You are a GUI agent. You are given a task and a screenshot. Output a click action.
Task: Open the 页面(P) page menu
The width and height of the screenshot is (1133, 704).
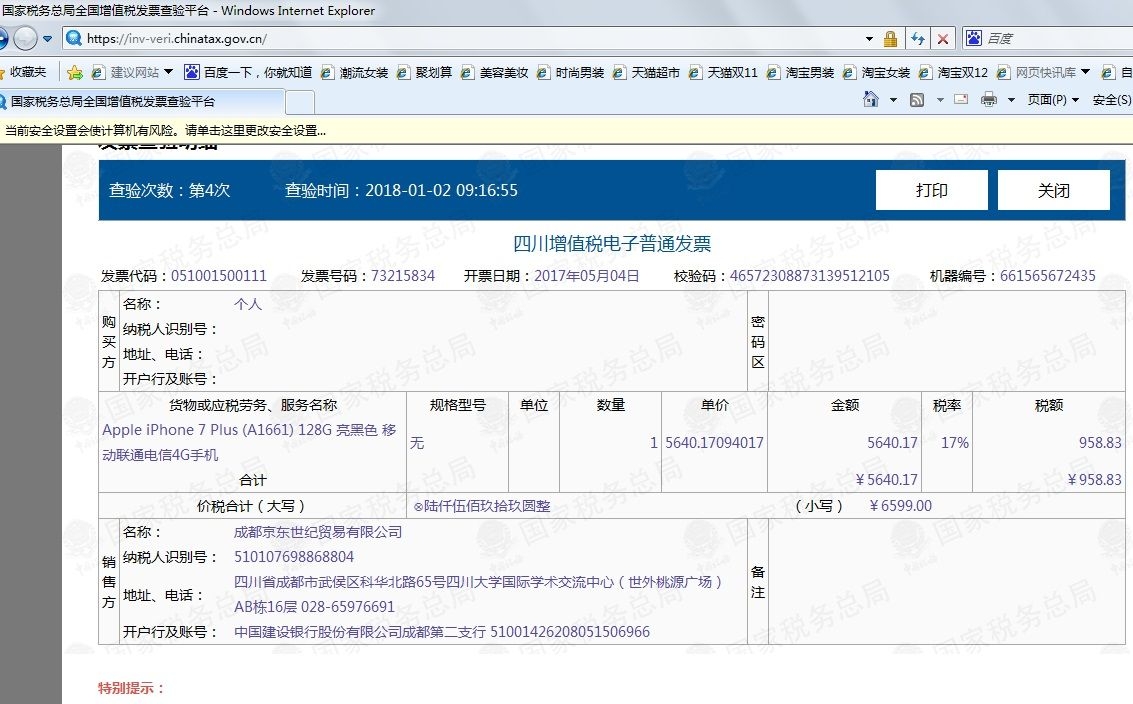1053,100
